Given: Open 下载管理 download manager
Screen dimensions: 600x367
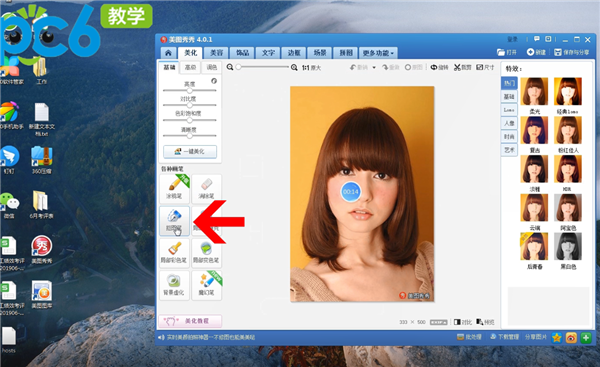Looking at the screenshot, I should click(x=505, y=337).
